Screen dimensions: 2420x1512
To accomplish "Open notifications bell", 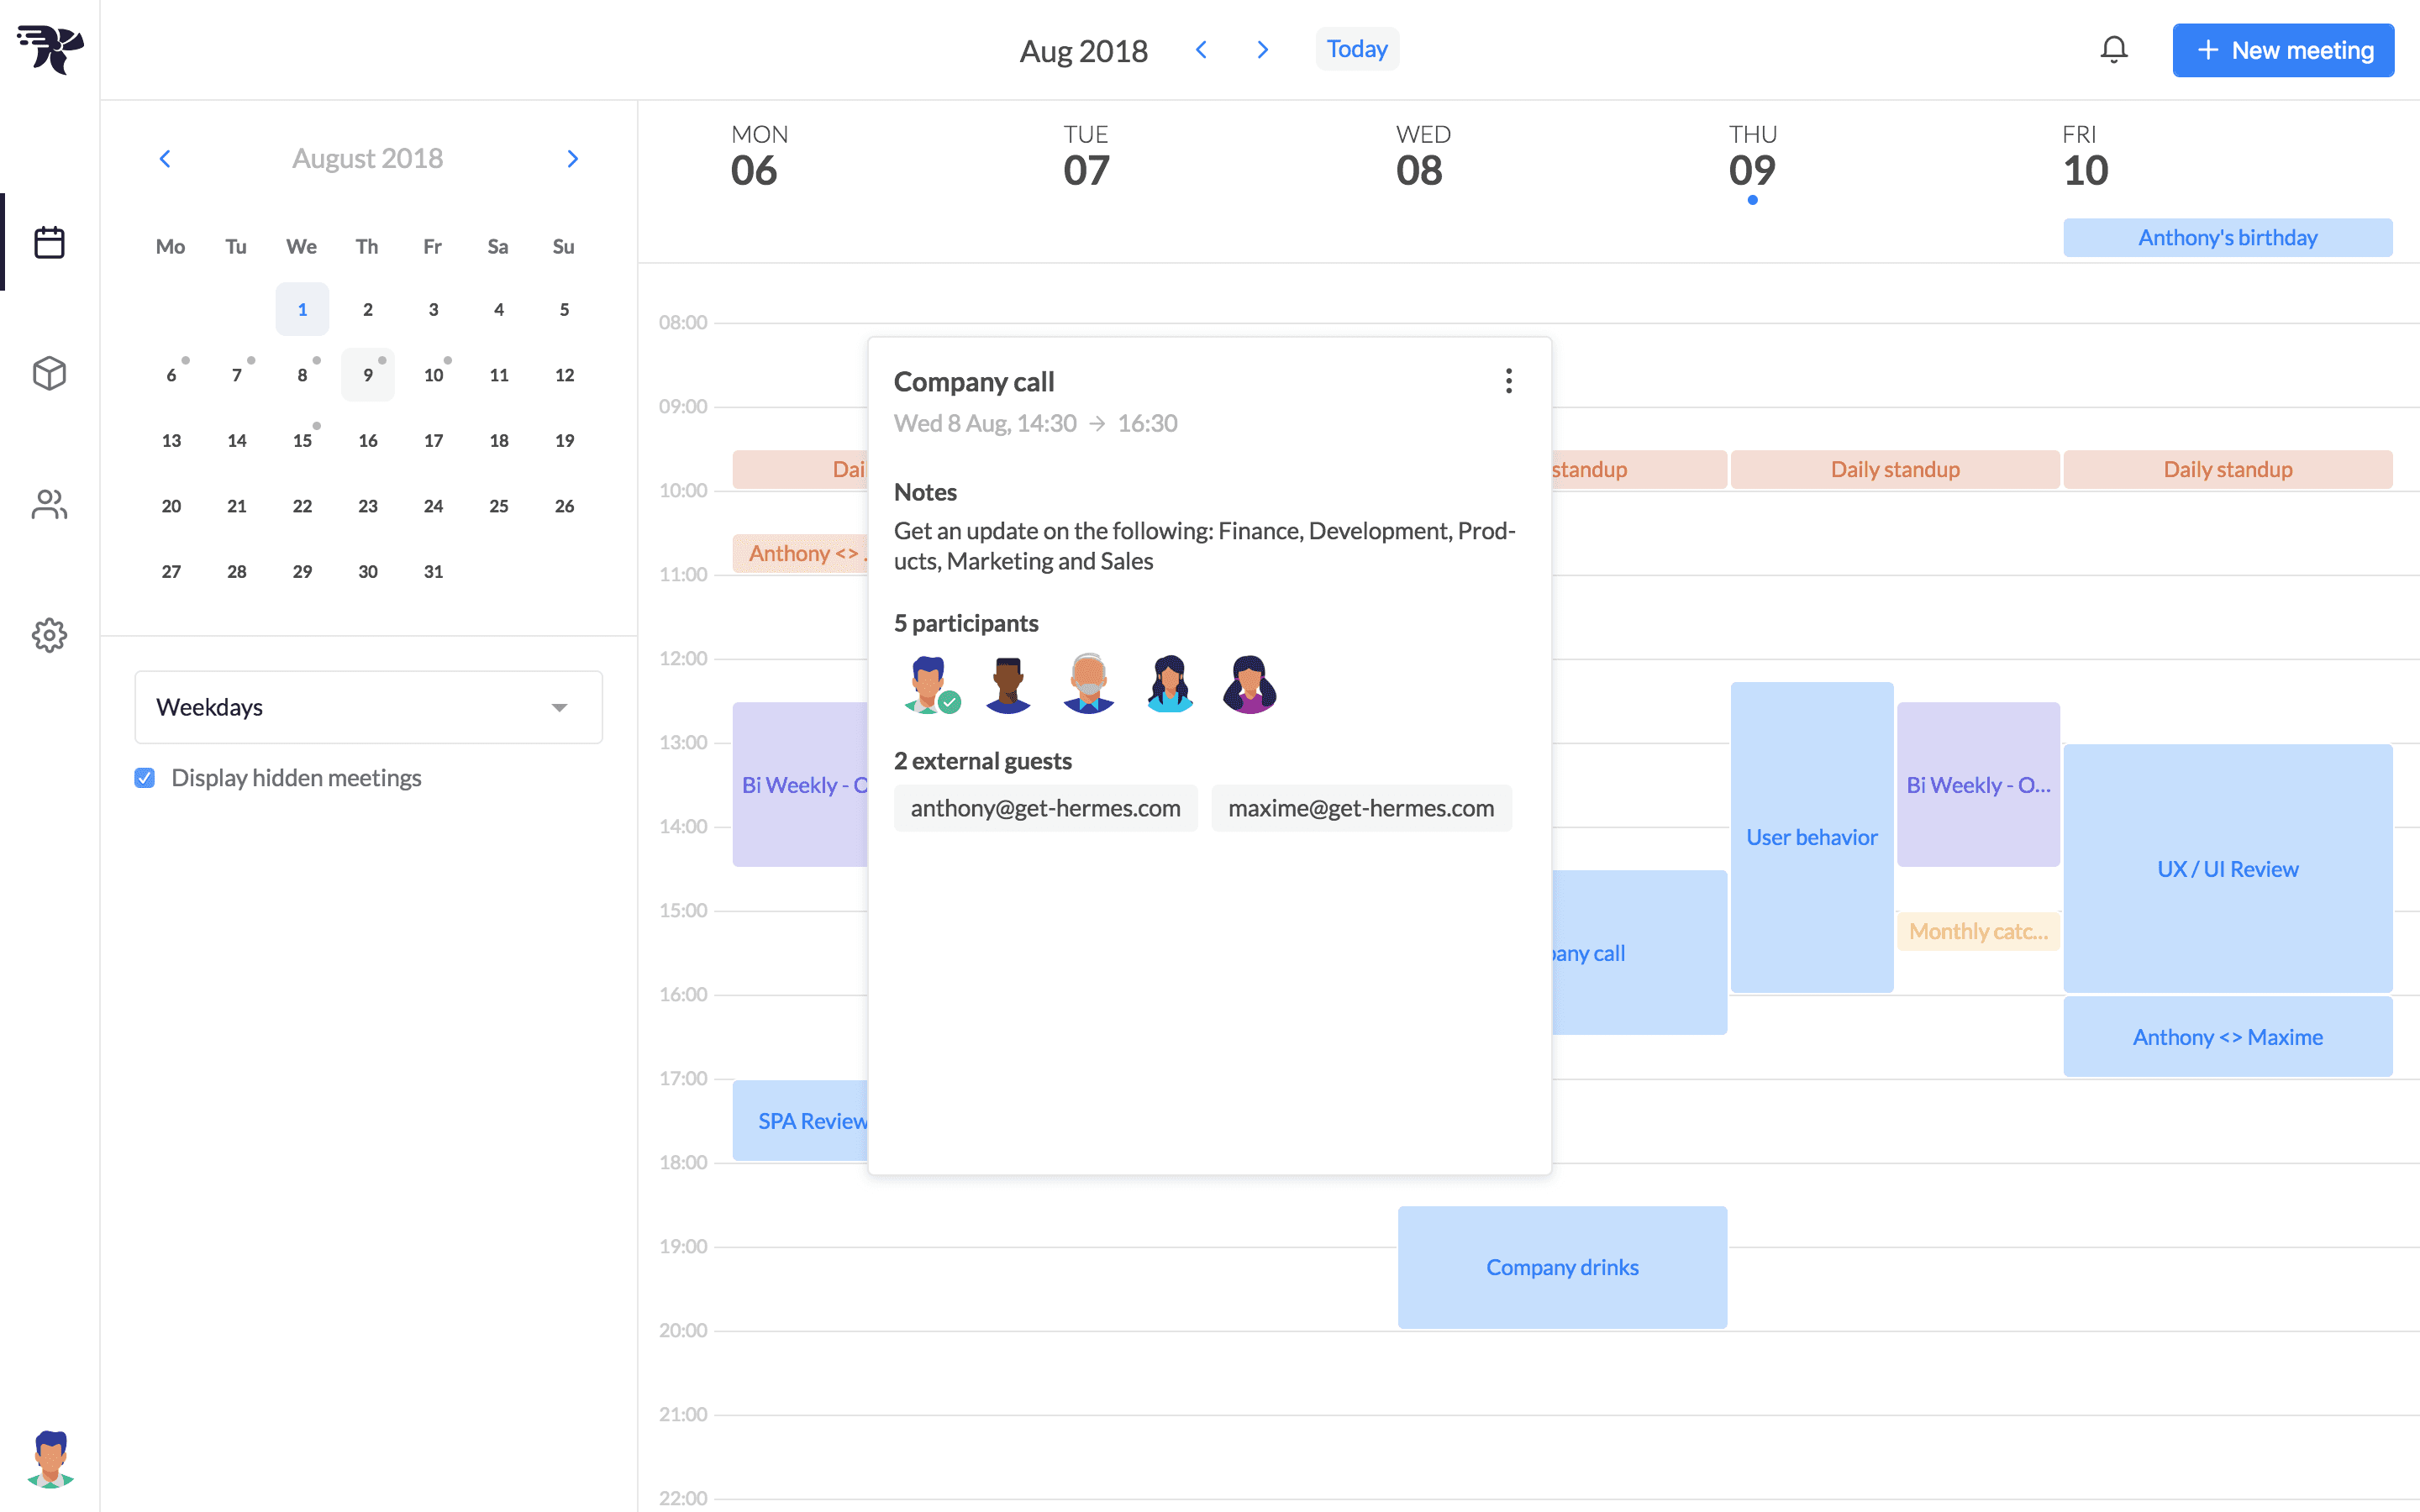I will coord(2113,49).
